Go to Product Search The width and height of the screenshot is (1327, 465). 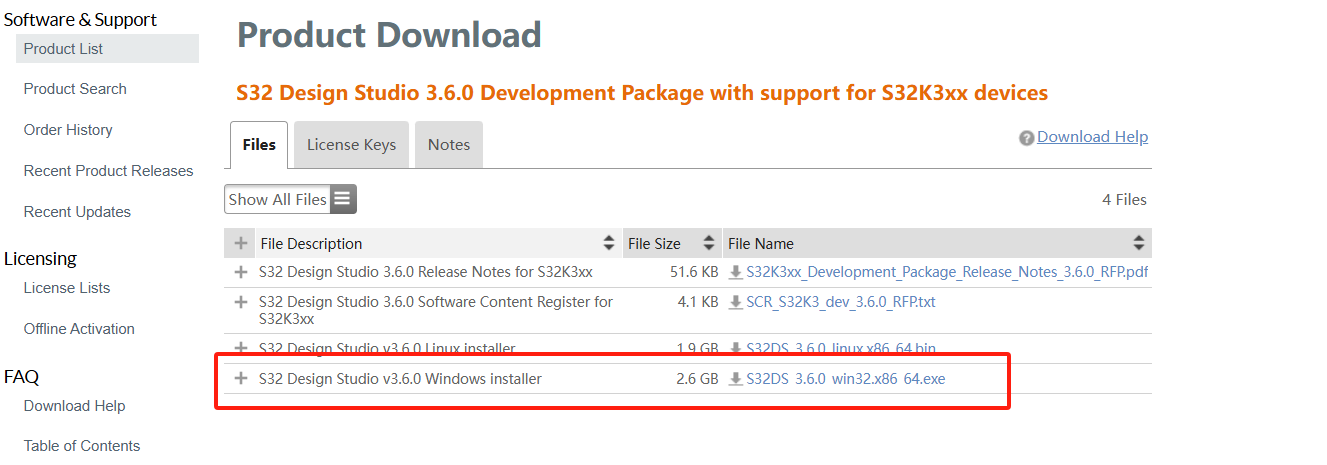[75, 89]
